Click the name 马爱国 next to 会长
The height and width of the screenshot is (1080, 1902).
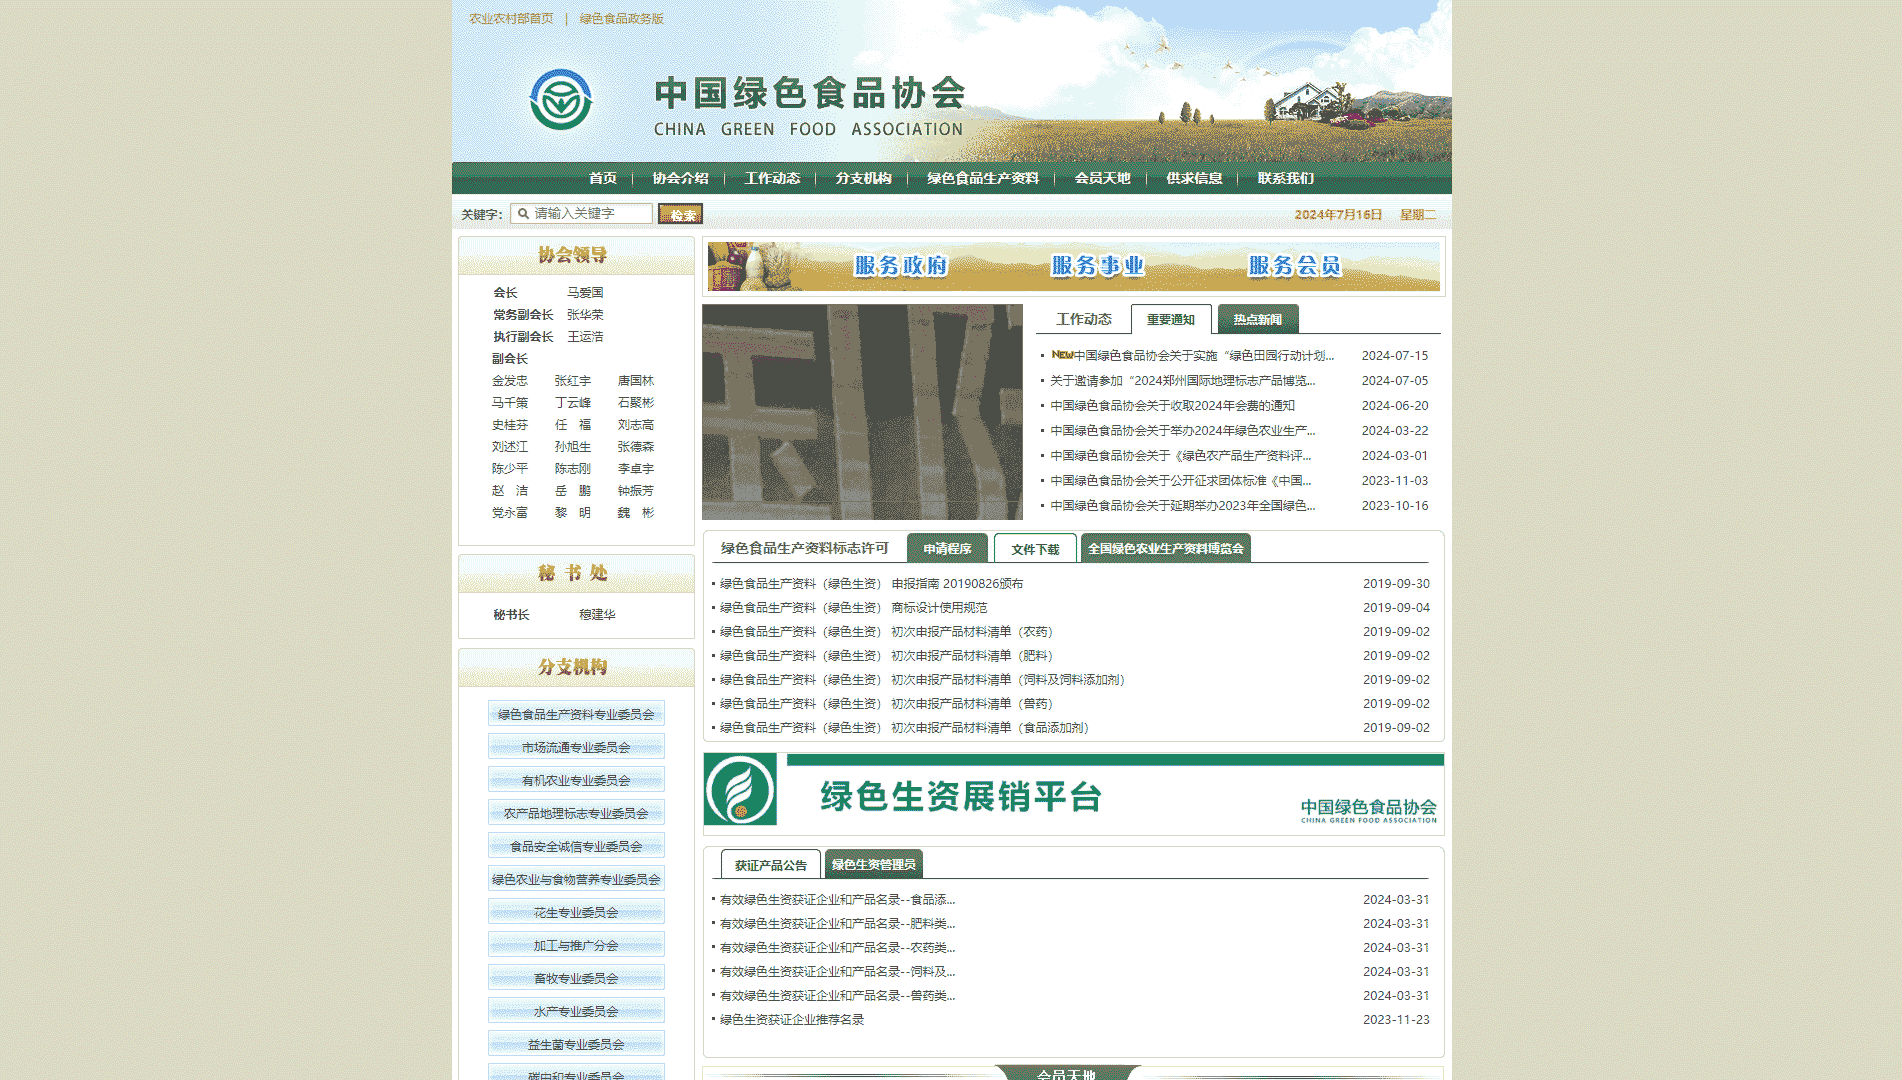(x=585, y=292)
